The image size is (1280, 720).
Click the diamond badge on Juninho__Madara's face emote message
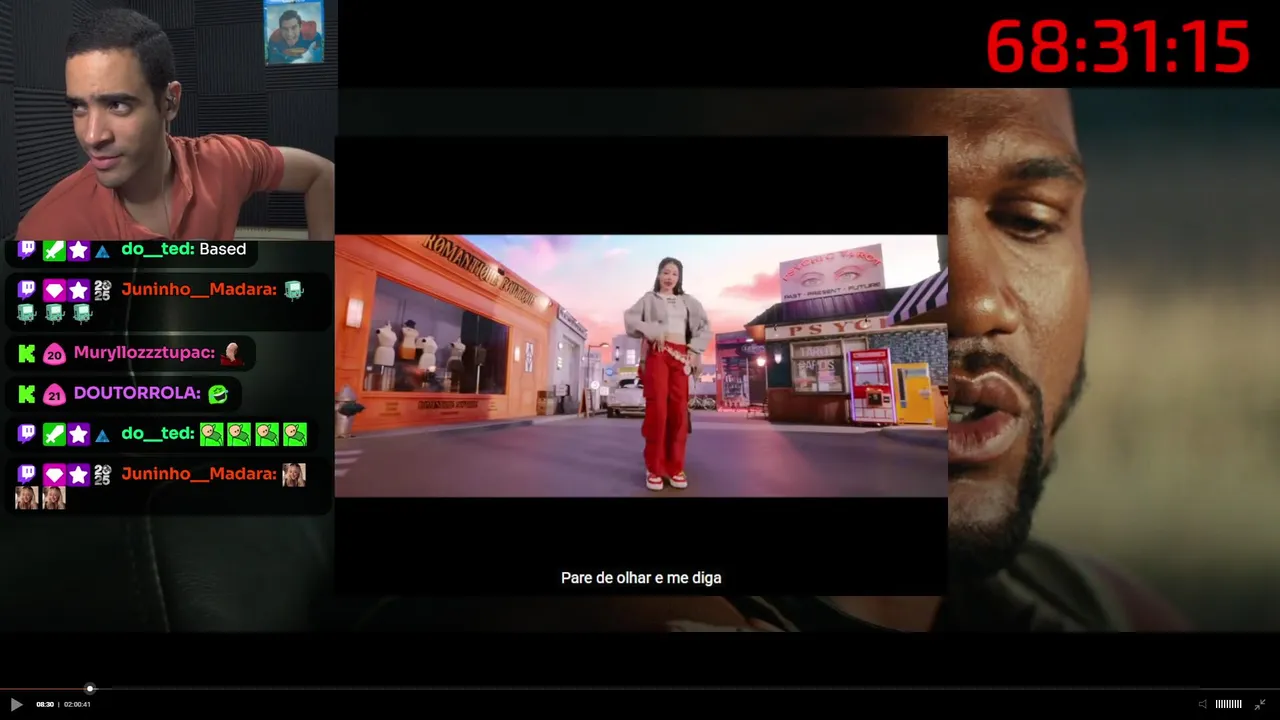click(x=54, y=474)
